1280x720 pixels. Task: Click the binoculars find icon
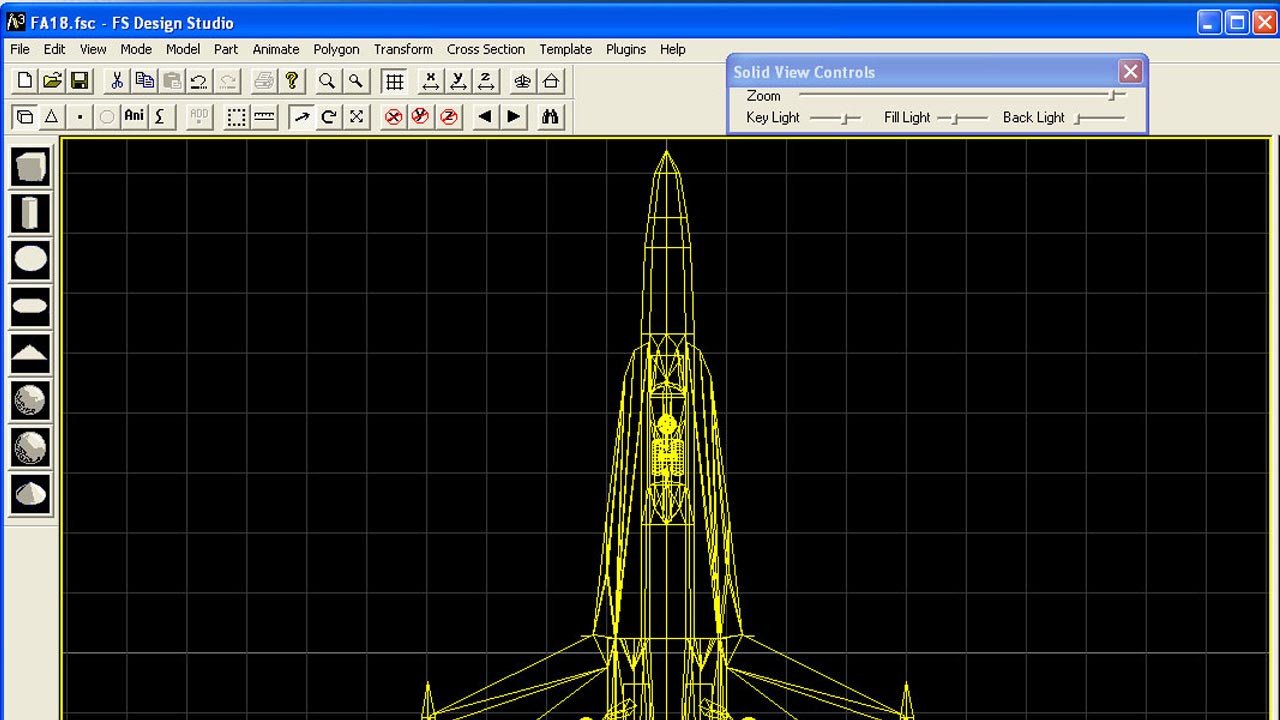point(550,117)
